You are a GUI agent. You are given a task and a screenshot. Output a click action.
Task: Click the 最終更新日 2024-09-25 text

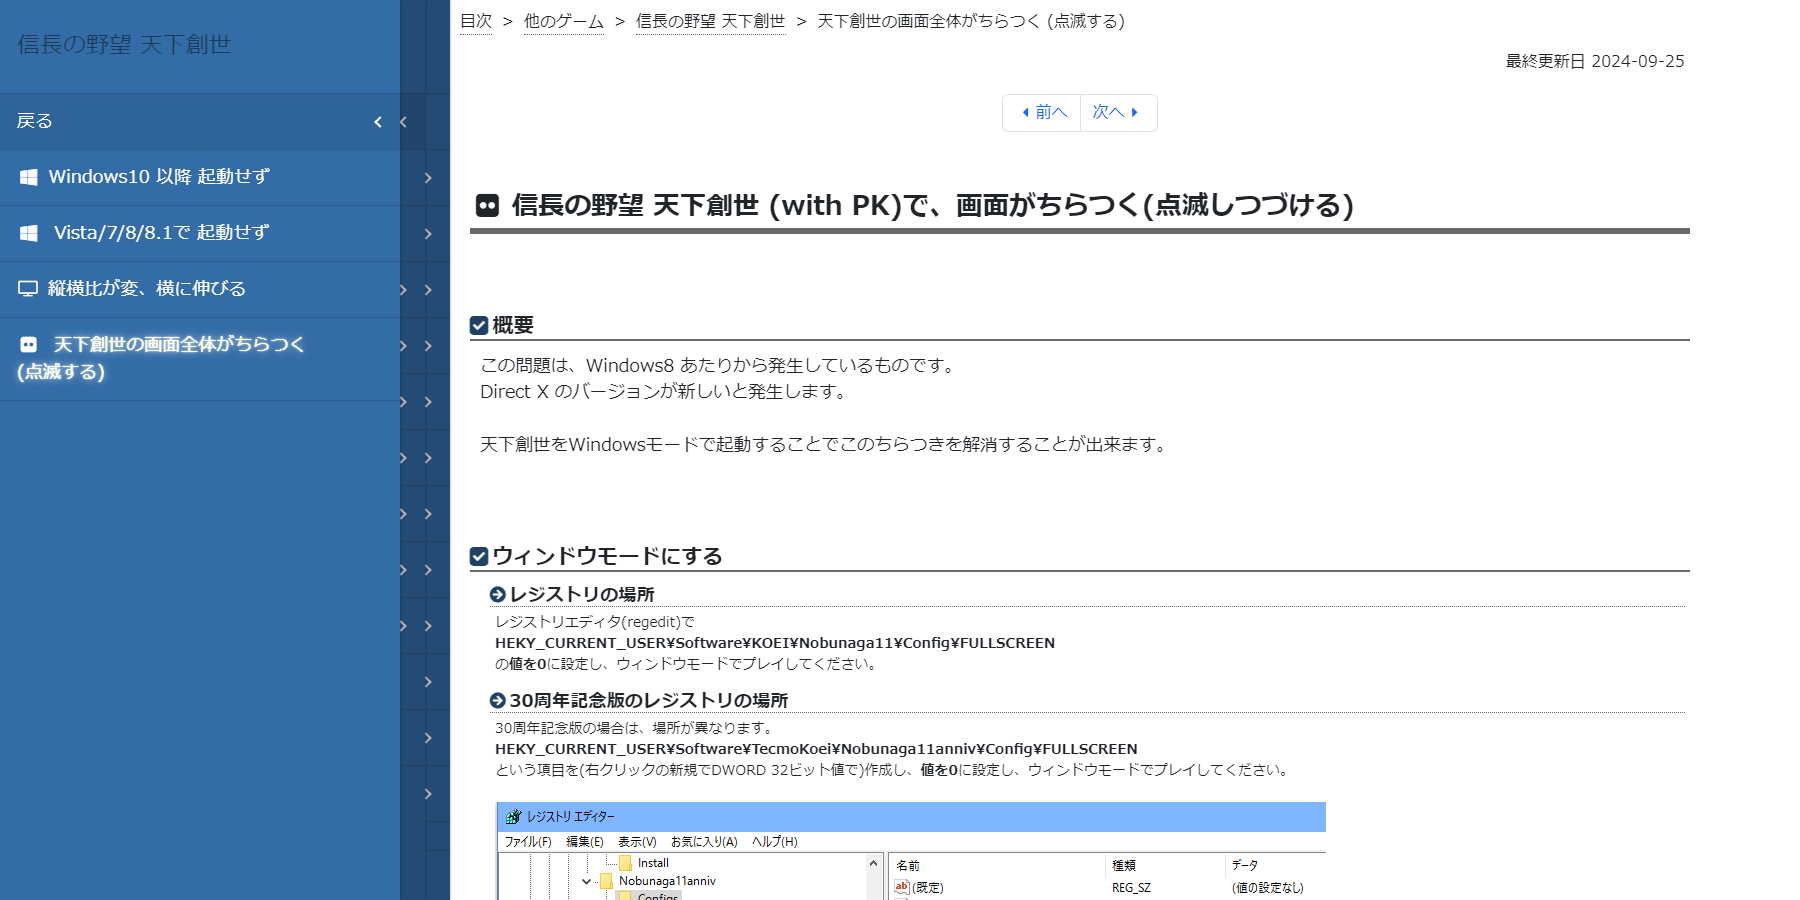point(1595,61)
